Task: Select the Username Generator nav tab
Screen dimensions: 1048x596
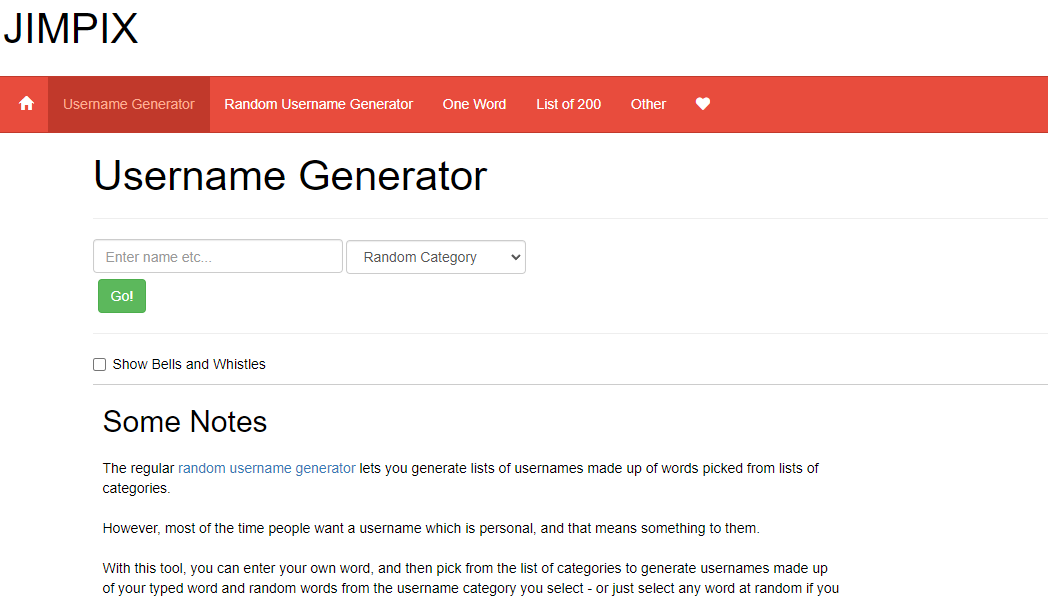Action: click(x=129, y=104)
